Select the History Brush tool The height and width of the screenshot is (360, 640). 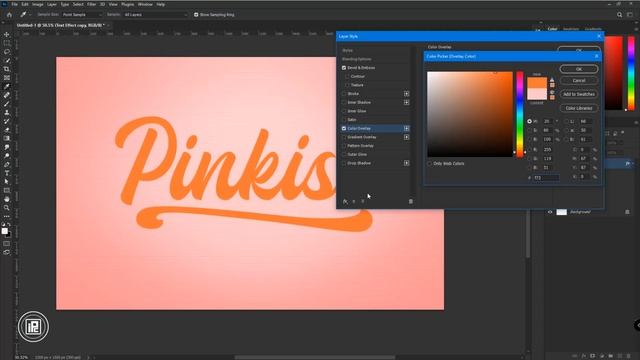pyautogui.click(x=7, y=121)
